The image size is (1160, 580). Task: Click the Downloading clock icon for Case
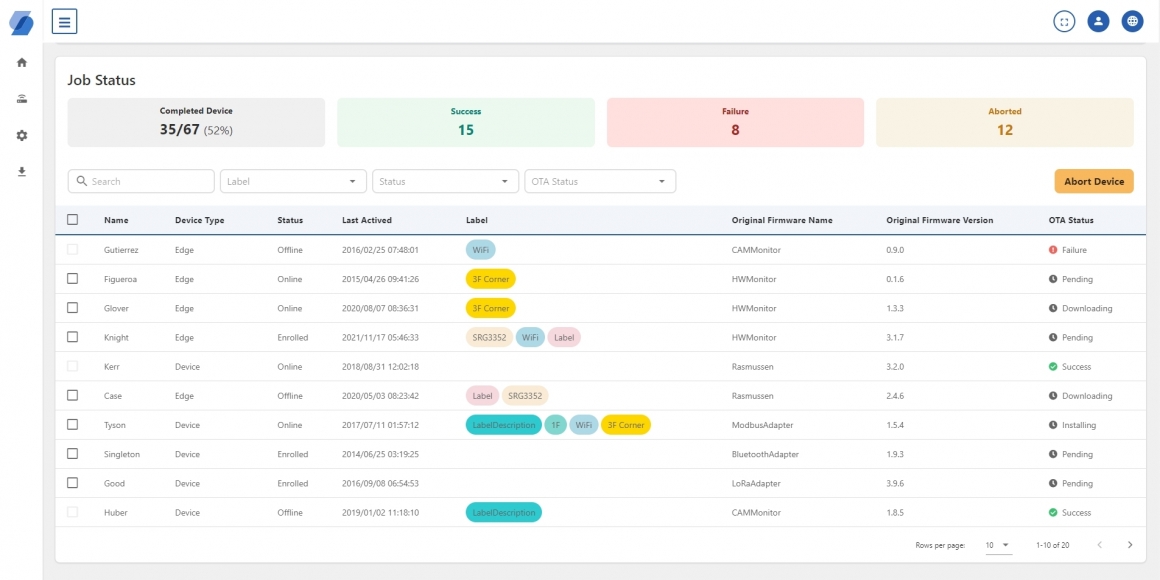point(1053,396)
